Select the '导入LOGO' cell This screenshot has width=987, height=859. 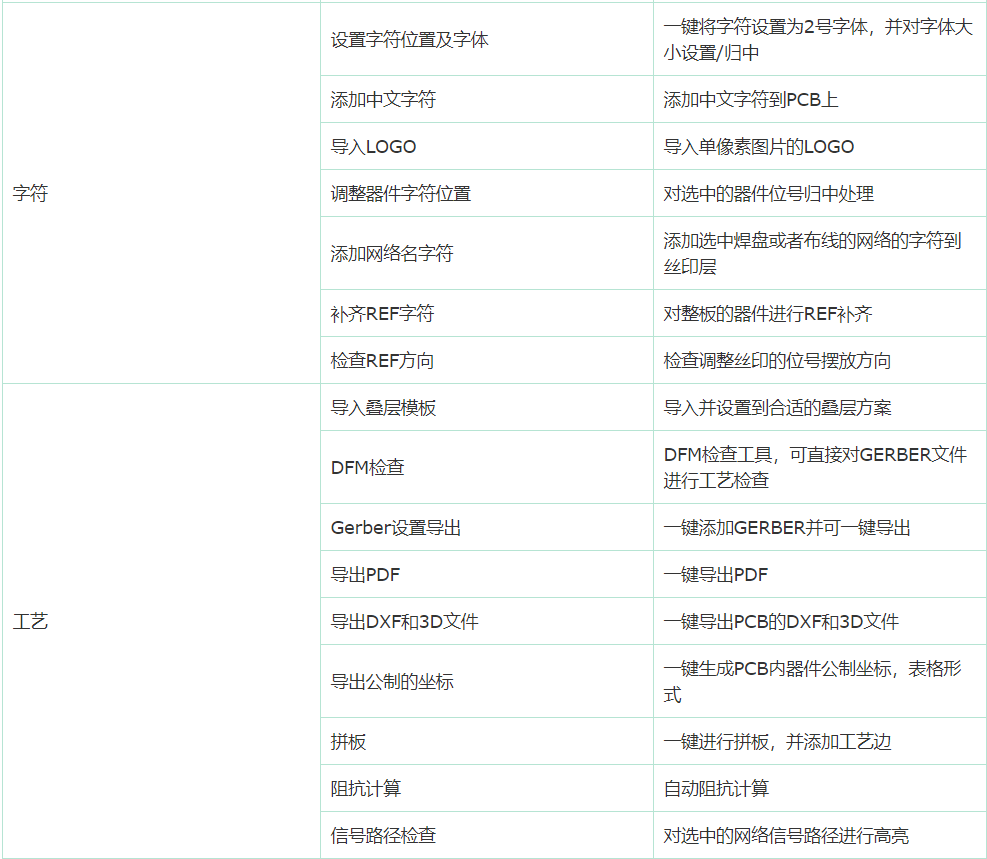(487, 146)
